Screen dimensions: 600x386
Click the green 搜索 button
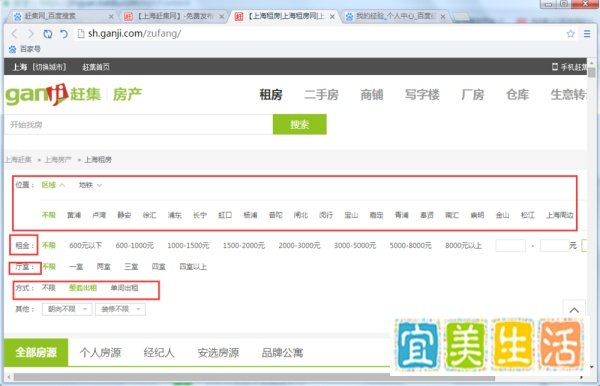(300, 124)
